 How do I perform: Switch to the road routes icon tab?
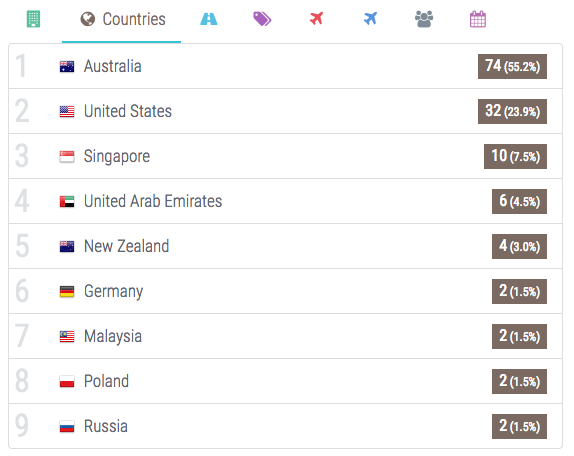[209, 19]
